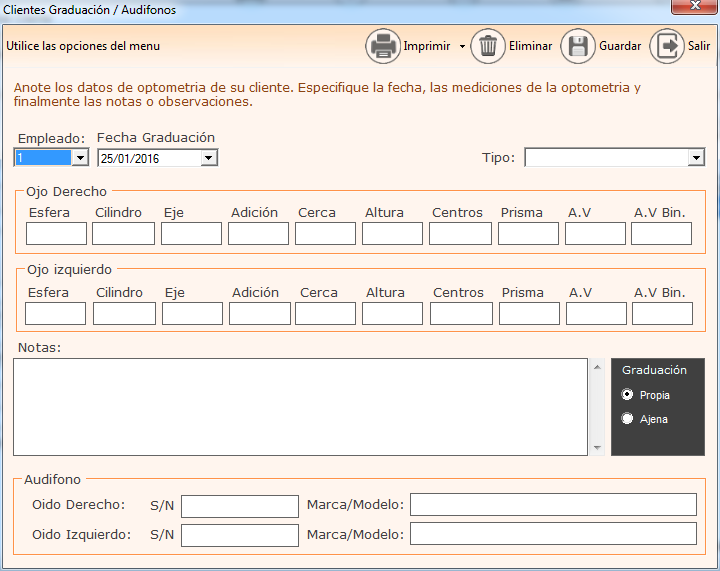
Task: Click the 'Oido Derecho:' label
Action: [x=79, y=505]
